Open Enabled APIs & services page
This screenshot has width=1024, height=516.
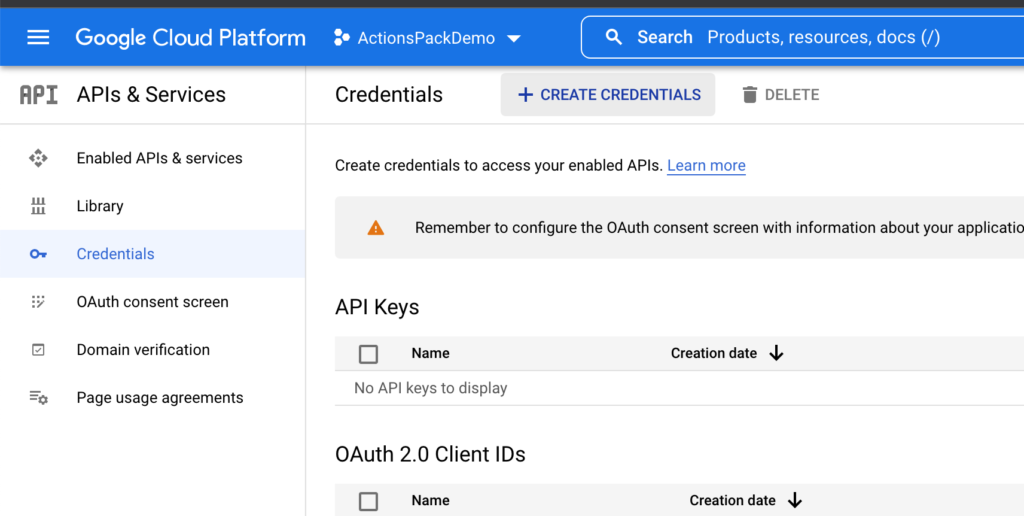click(x=159, y=158)
